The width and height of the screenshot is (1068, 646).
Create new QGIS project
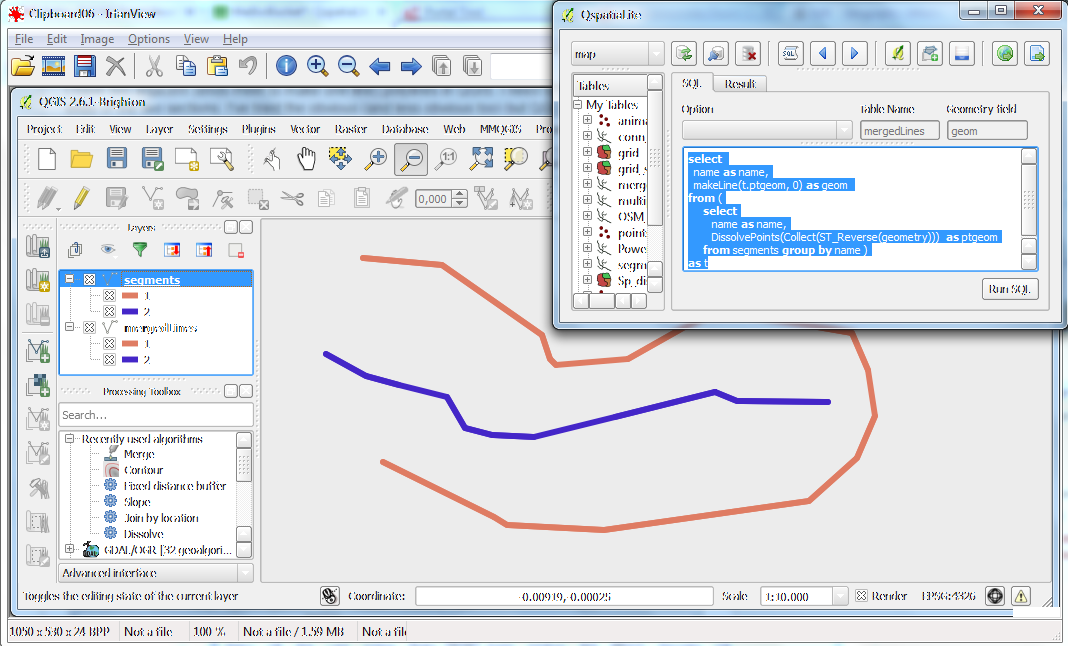47,159
